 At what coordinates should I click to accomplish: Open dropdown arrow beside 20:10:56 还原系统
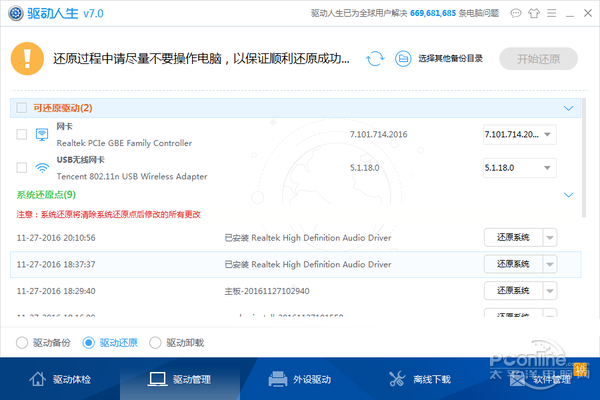pos(550,238)
